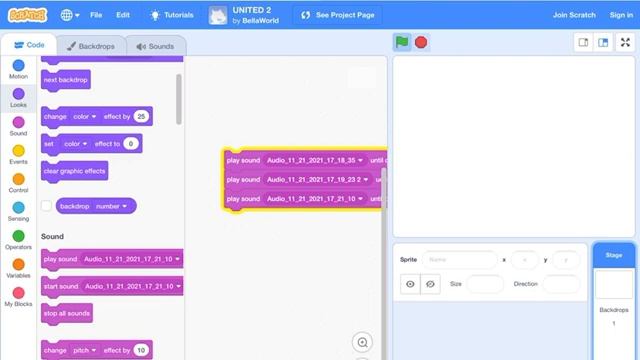Select the Events block category

[x=18, y=155]
